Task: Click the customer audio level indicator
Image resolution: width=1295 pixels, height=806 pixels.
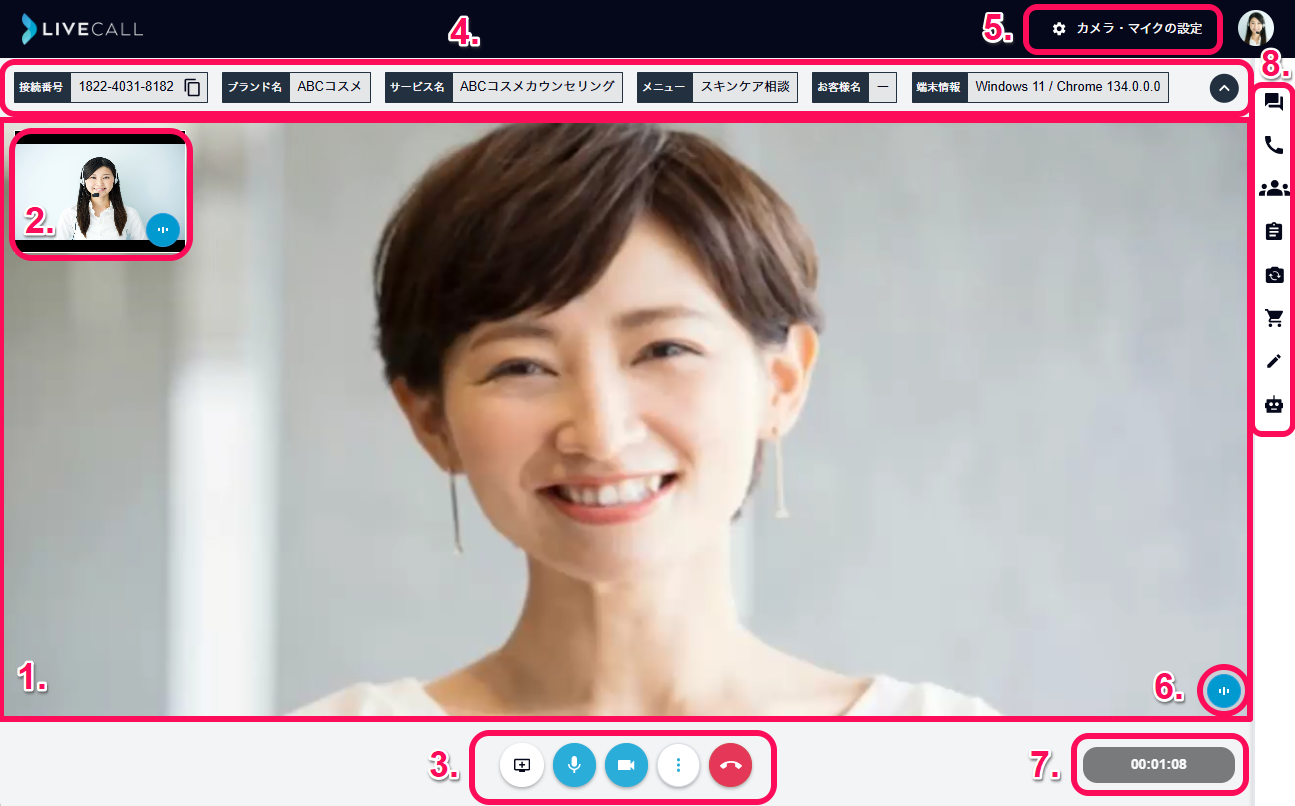Action: [1223, 690]
